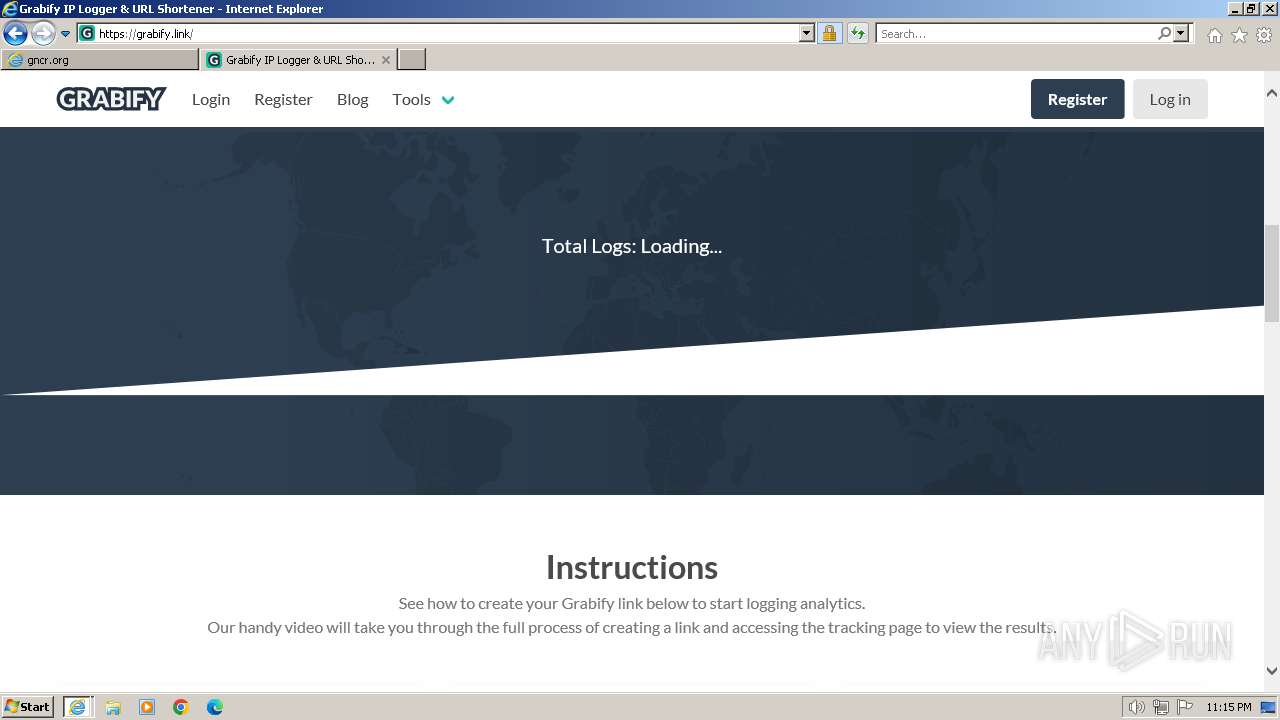
Task: Open the Login nav link
Action: tap(211, 99)
